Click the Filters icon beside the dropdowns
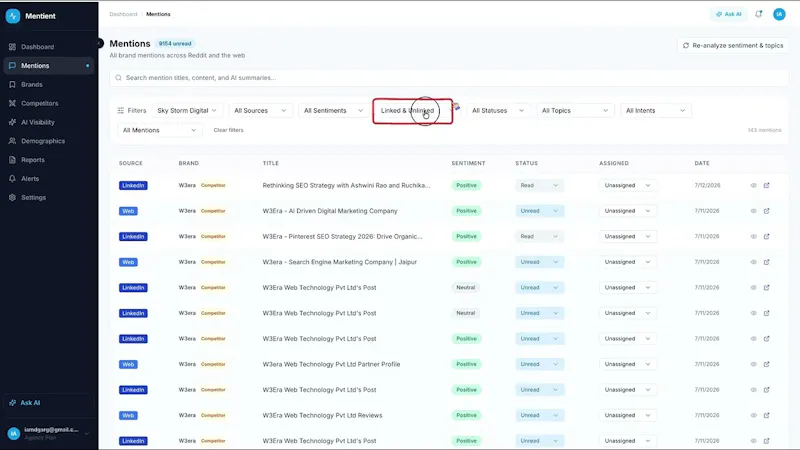The height and width of the screenshot is (450, 800). (121, 110)
